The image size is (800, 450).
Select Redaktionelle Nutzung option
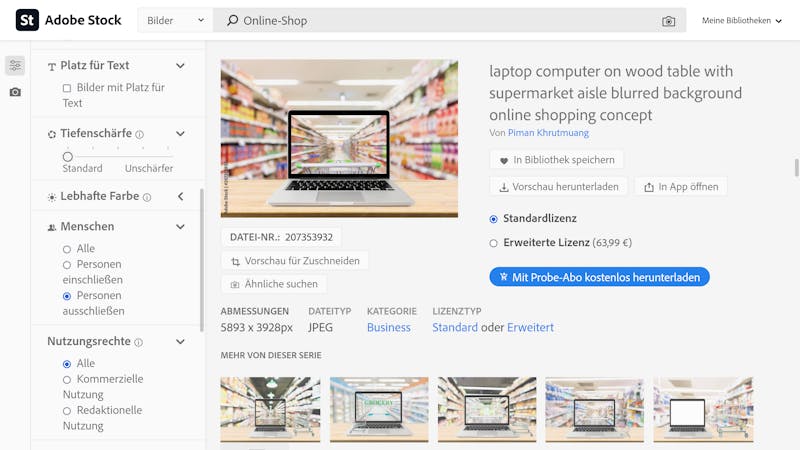point(67,411)
